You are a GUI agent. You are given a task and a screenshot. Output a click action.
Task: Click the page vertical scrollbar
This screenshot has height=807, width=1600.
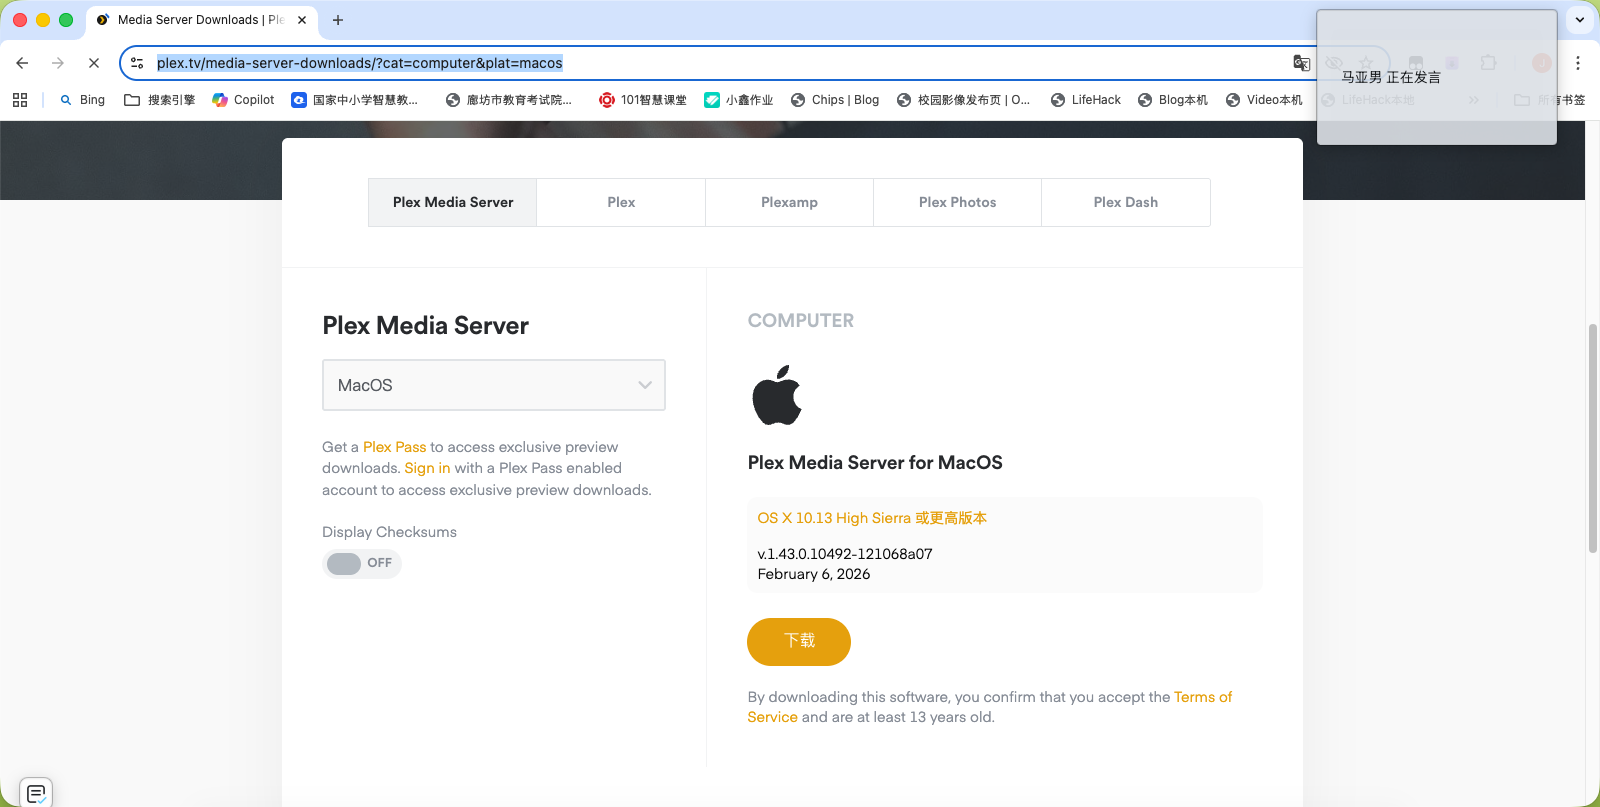tap(1593, 438)
